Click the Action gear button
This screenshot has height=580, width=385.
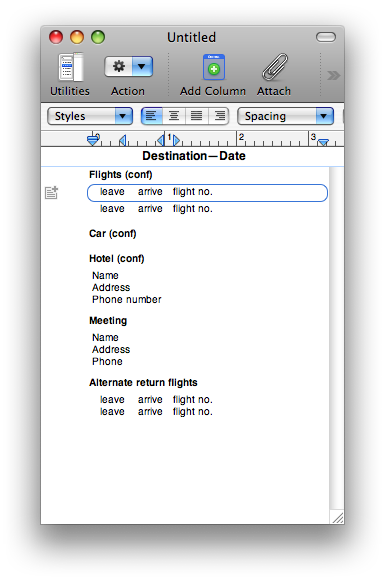[x=118, y=67]
